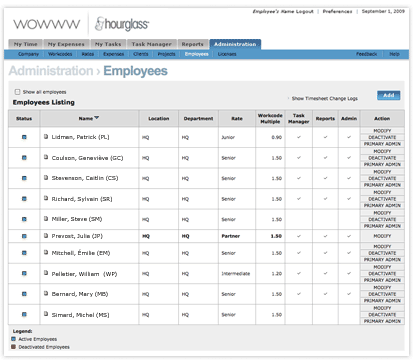Toggle Task Manager check for Richard, Sylvain
The image size is (413, 364).
tap(299, 199)
